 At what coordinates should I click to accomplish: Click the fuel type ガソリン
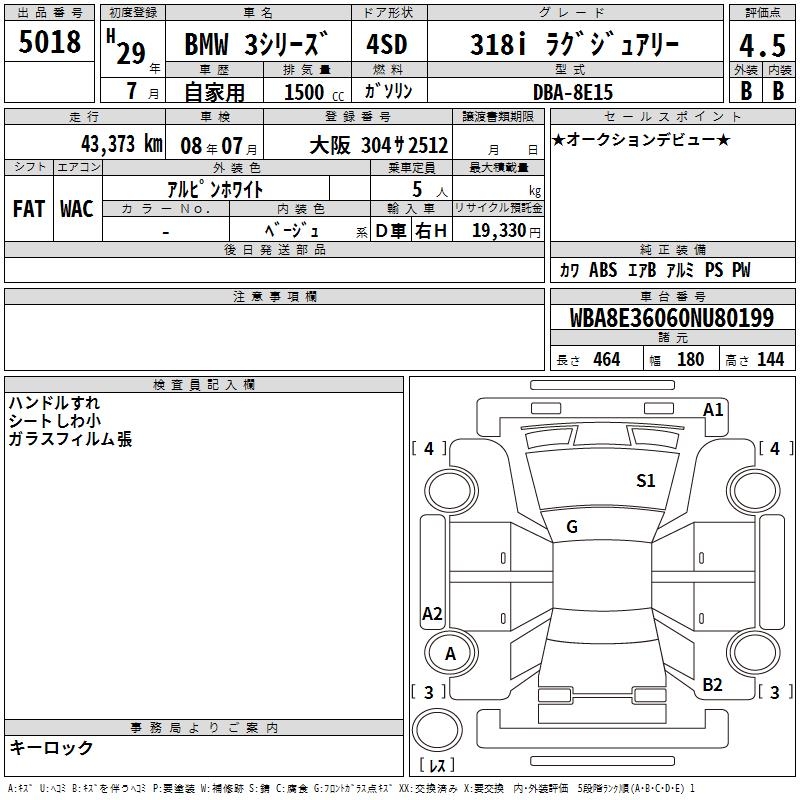388,91
